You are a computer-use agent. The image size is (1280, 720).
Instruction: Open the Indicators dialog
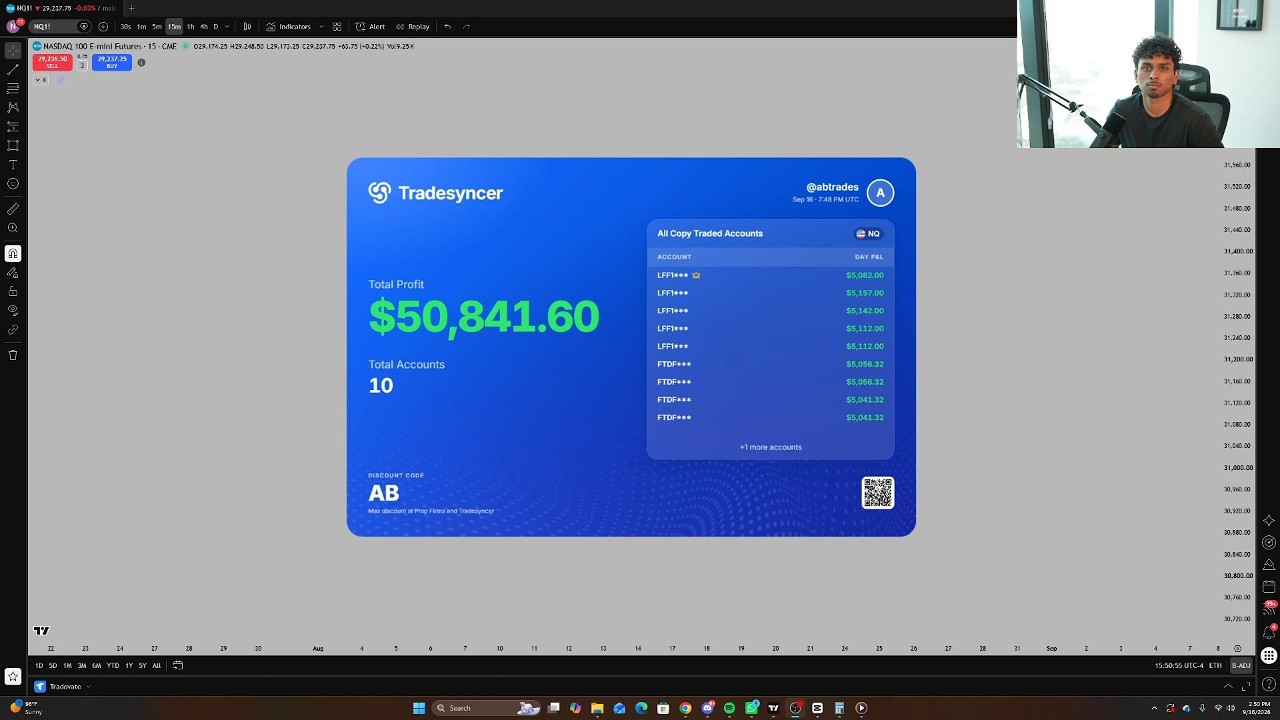tap(289, 26)
